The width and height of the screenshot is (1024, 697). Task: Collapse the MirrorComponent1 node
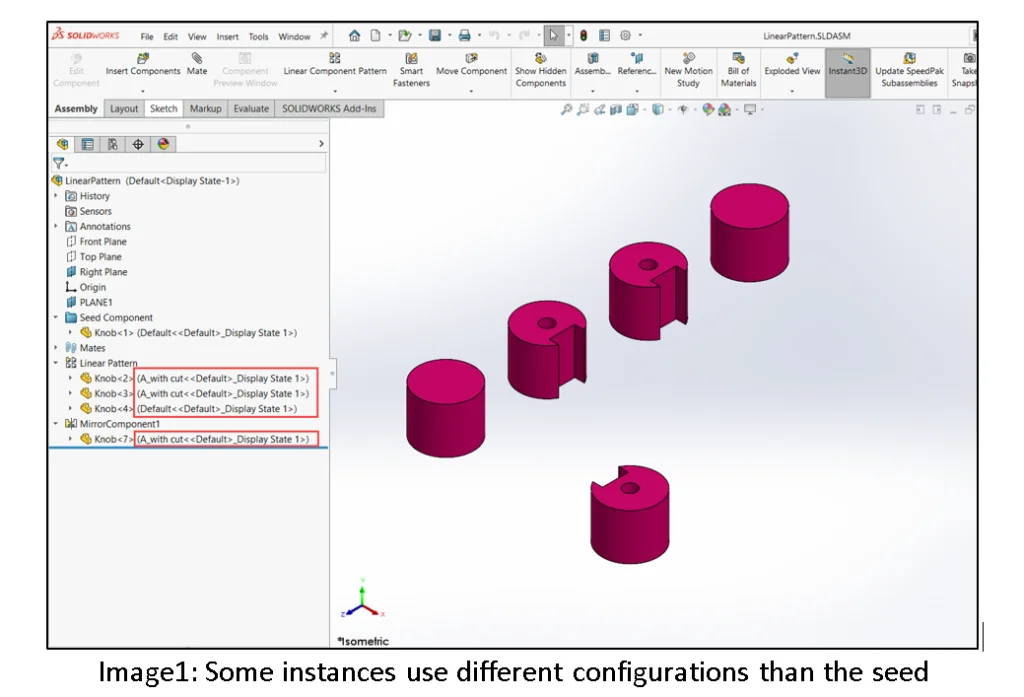coord(57,424)
